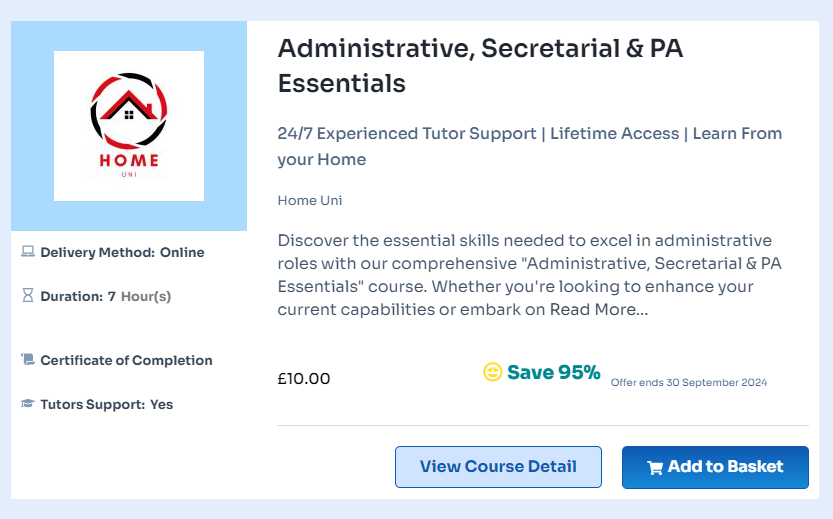Click the graduation cap Tutors Support icon
This screenshot has height=519, width=833.
pos(28,404)
